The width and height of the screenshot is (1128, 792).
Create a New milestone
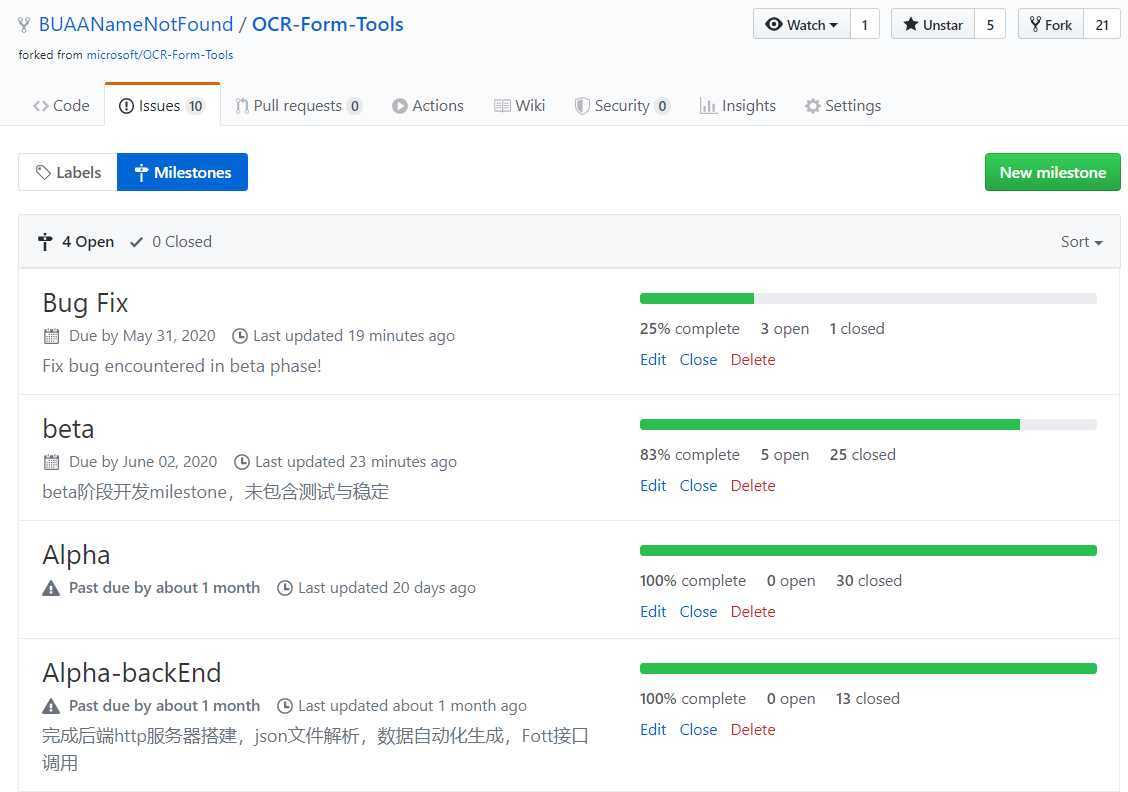click(x=1052, y=172)
